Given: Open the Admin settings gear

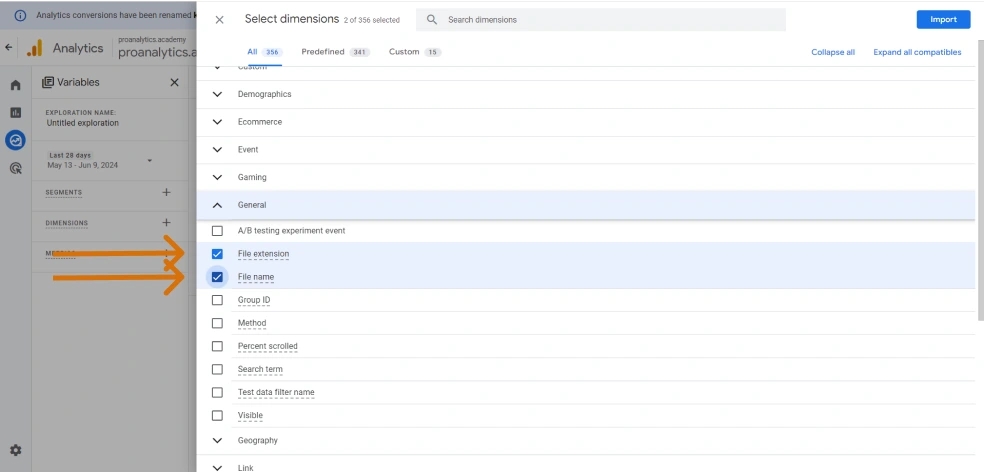Looking at the screenshot, I should tap(16, 450).
